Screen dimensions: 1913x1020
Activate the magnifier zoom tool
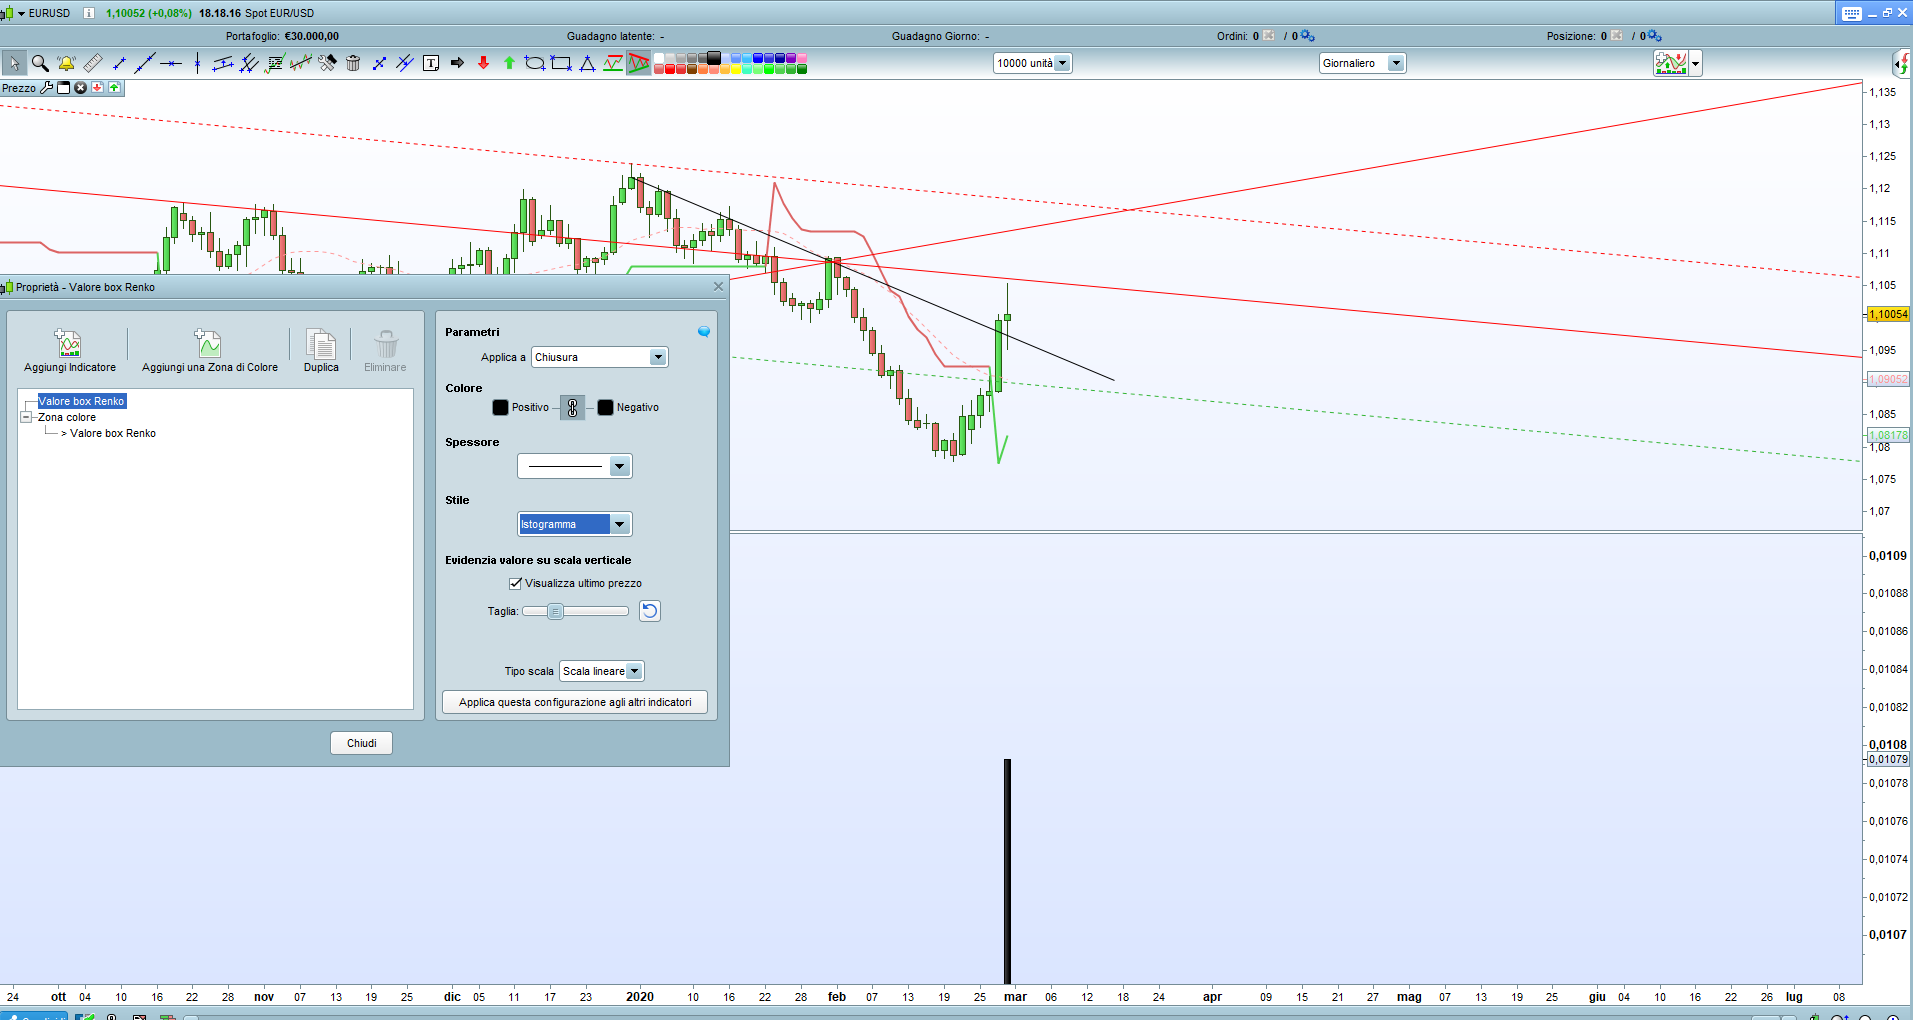[x=40, y=63]
